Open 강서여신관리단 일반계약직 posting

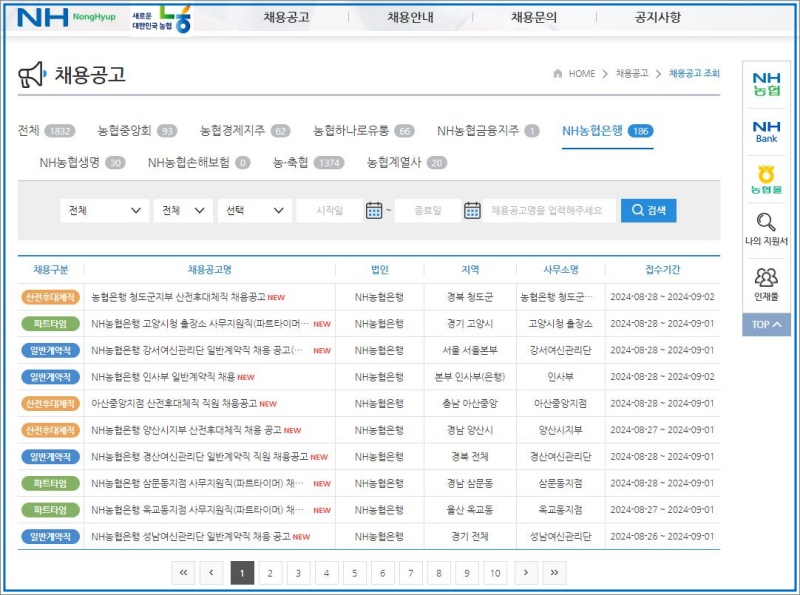click(x=196, y=350)
